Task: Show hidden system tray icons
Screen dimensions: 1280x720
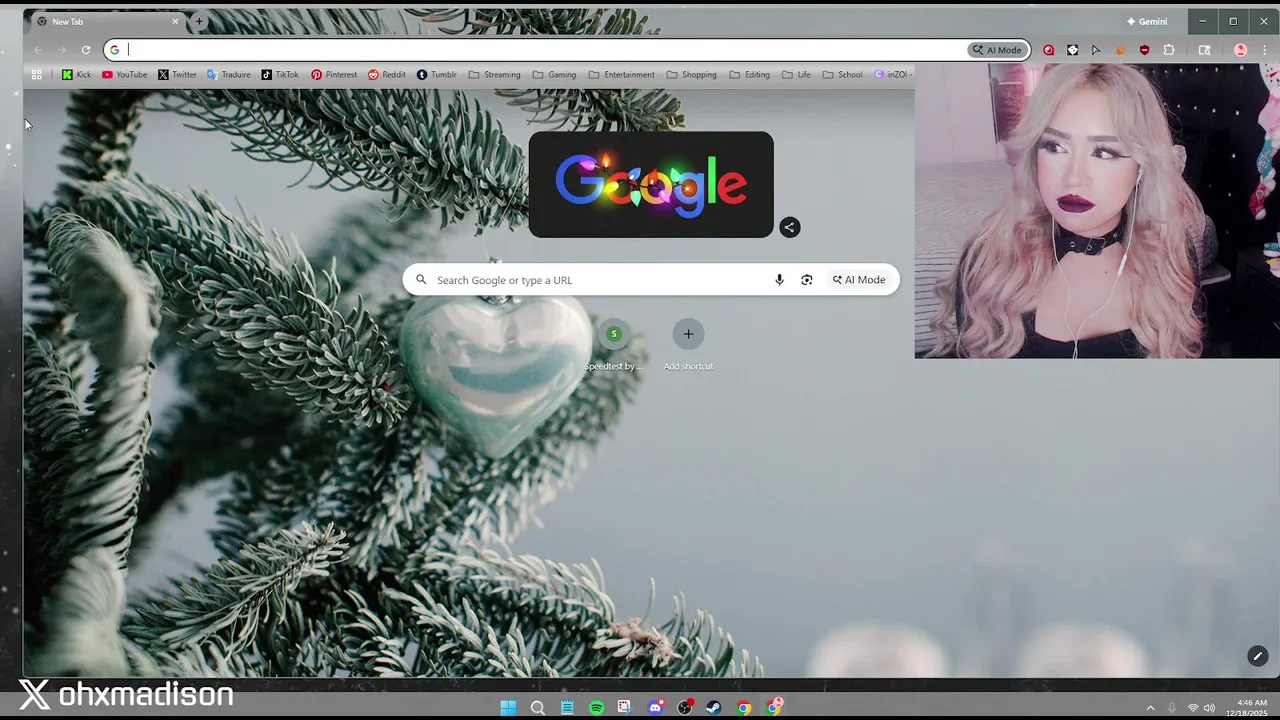Action: 1150,708
